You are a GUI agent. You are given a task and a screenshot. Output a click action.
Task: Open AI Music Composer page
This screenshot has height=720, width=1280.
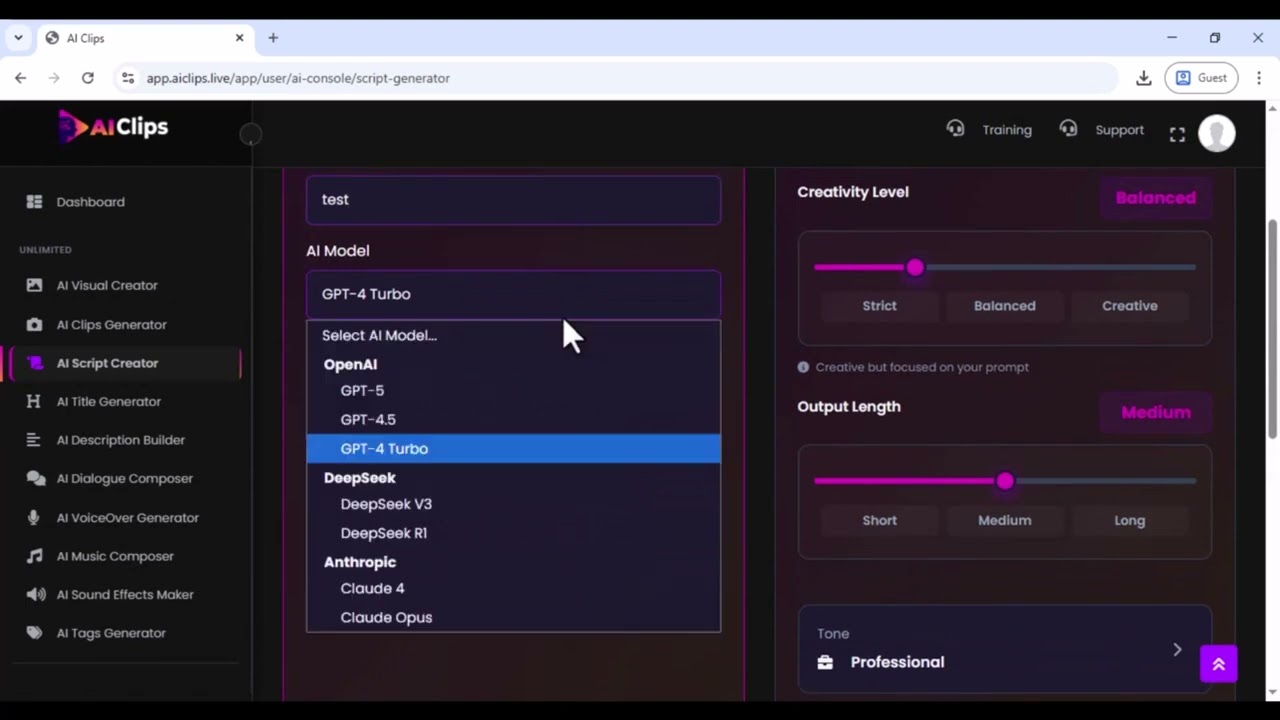click(x=115, y=556)
